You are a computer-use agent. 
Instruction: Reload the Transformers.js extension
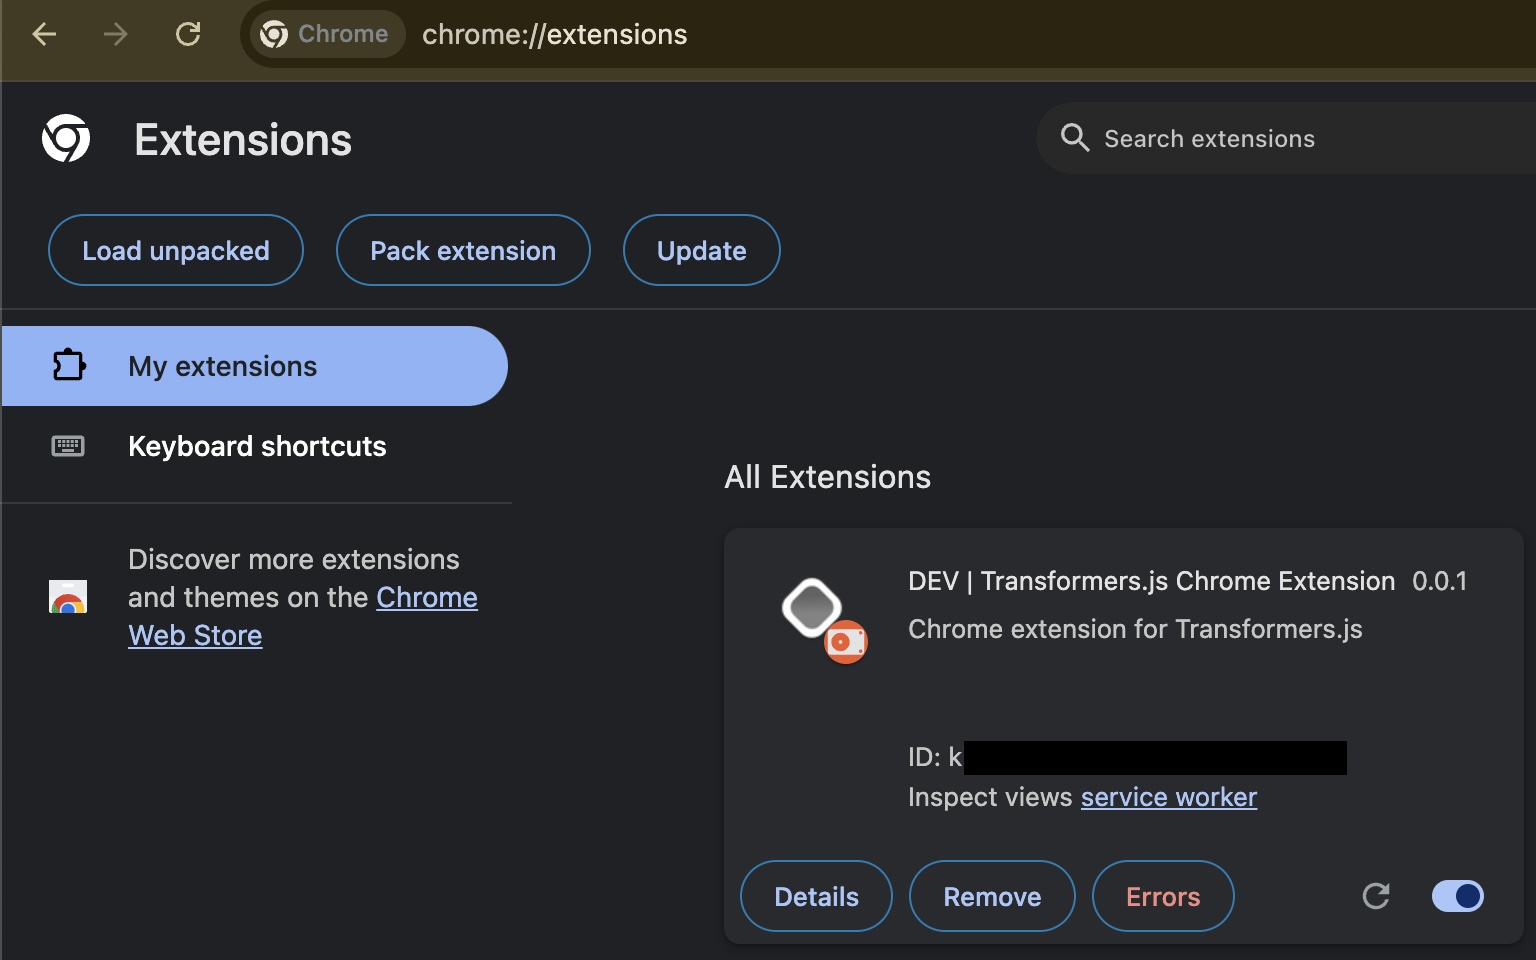pyautogui.click(x=1377, y=896)
